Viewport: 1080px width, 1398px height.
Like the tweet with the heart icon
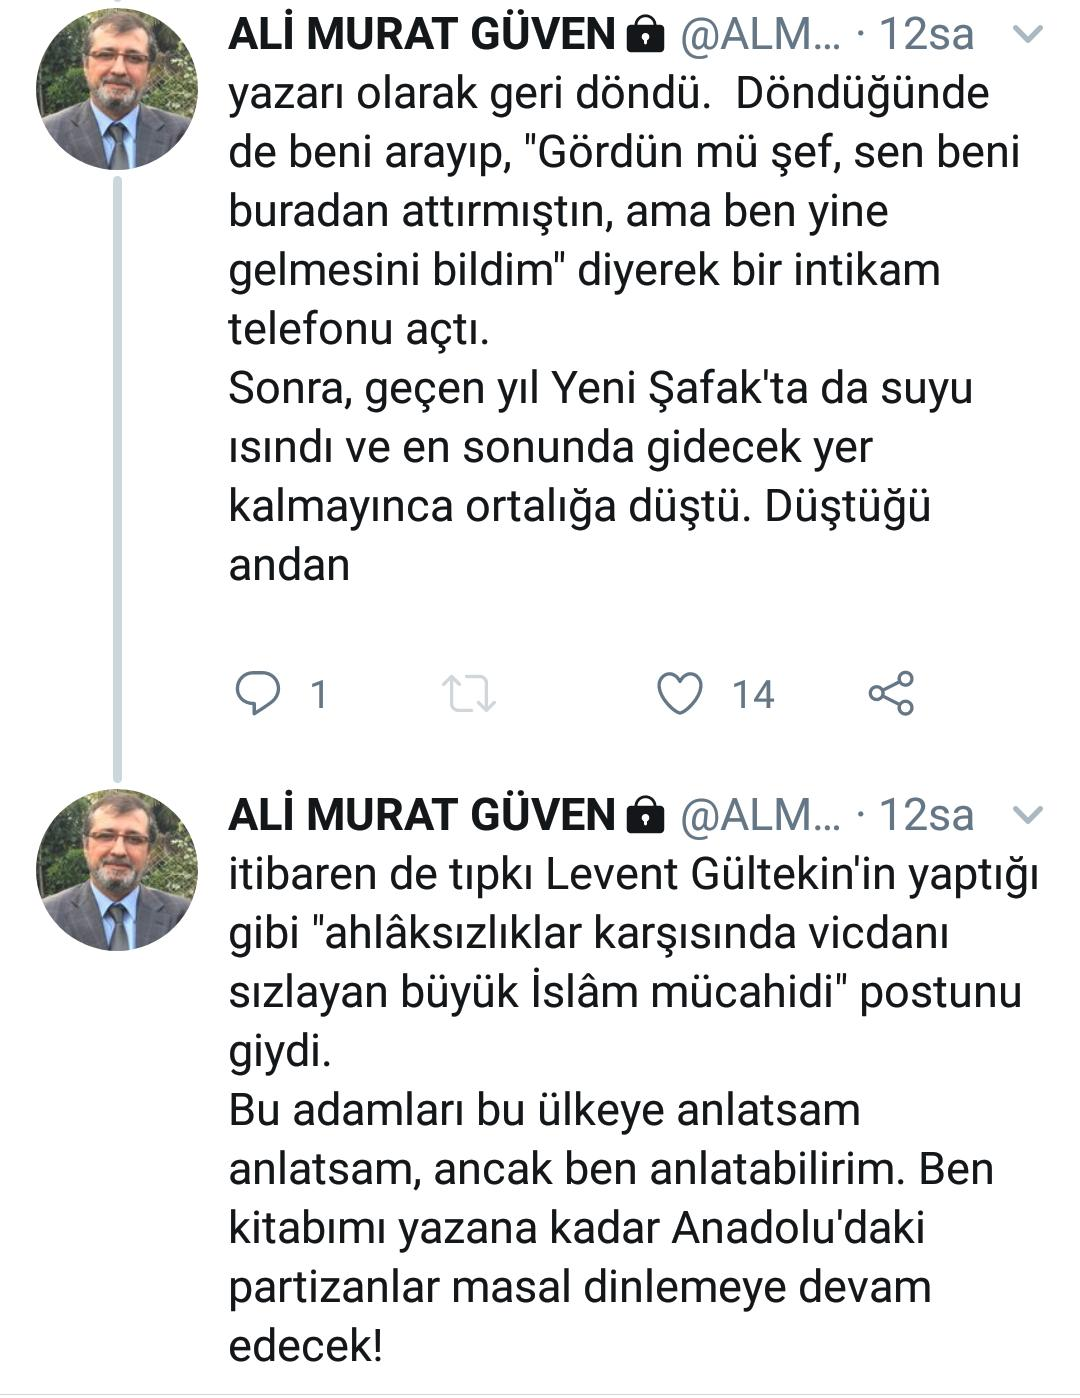click(679, 692)
